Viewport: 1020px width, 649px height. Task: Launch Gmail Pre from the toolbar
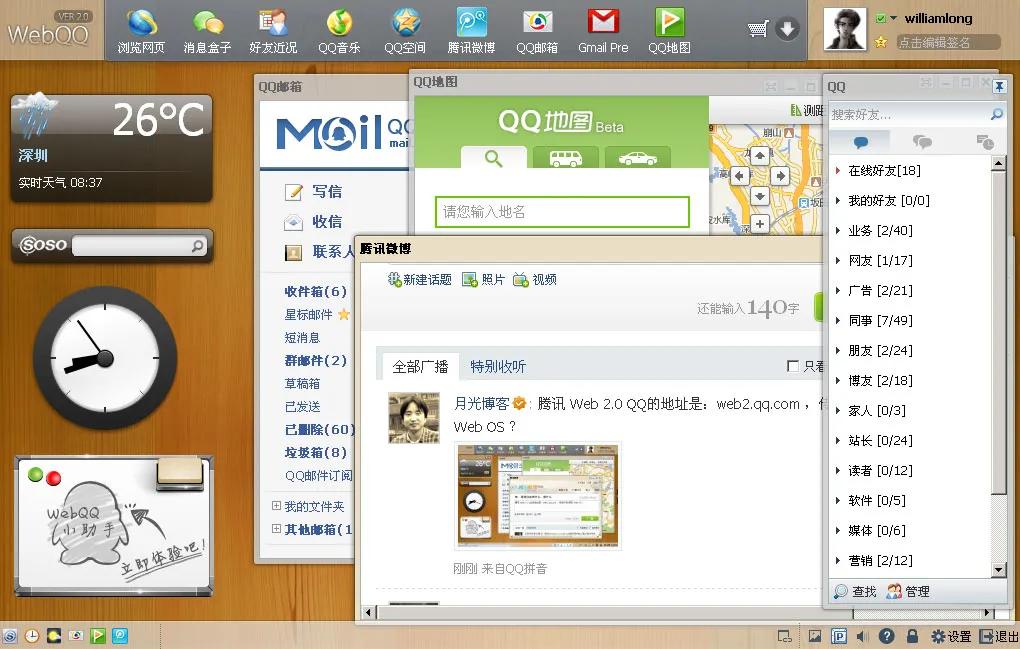click(603, 30)
